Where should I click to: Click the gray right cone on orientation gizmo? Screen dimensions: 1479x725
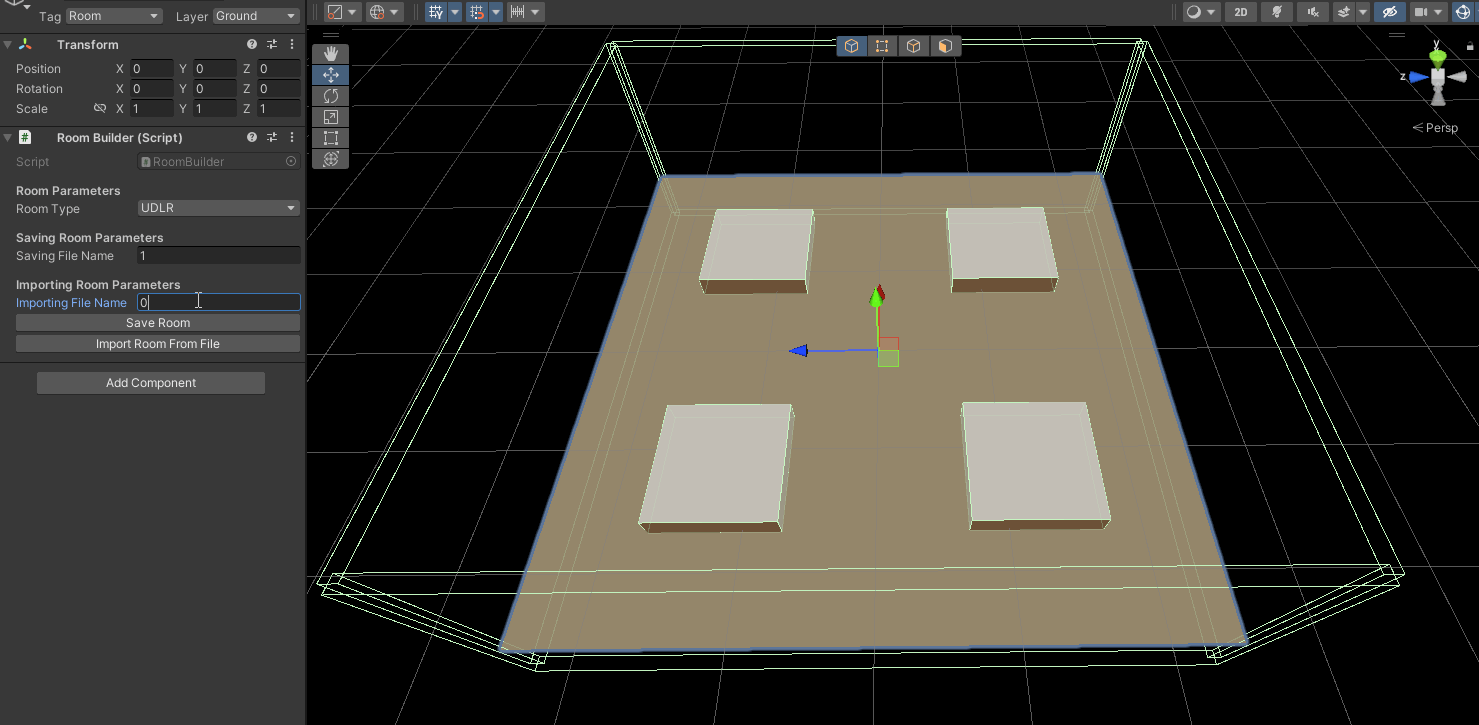1457,77
